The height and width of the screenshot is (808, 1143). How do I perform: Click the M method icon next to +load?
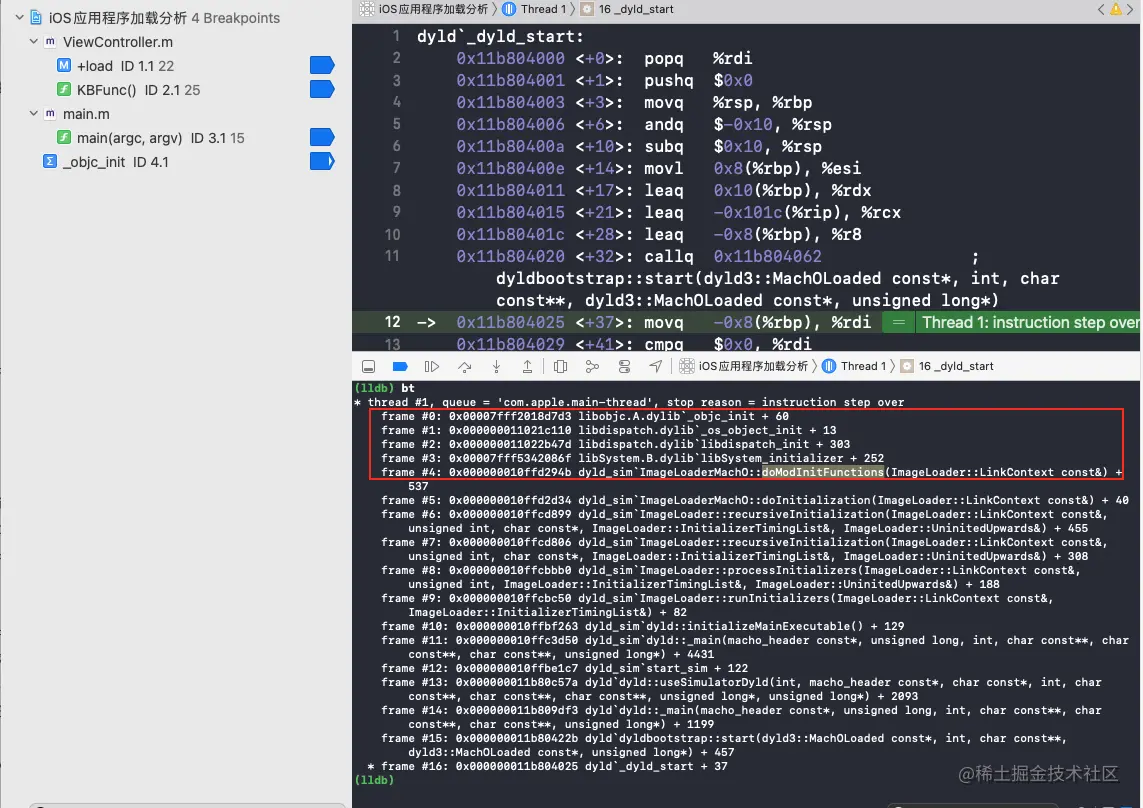point(64,66)
